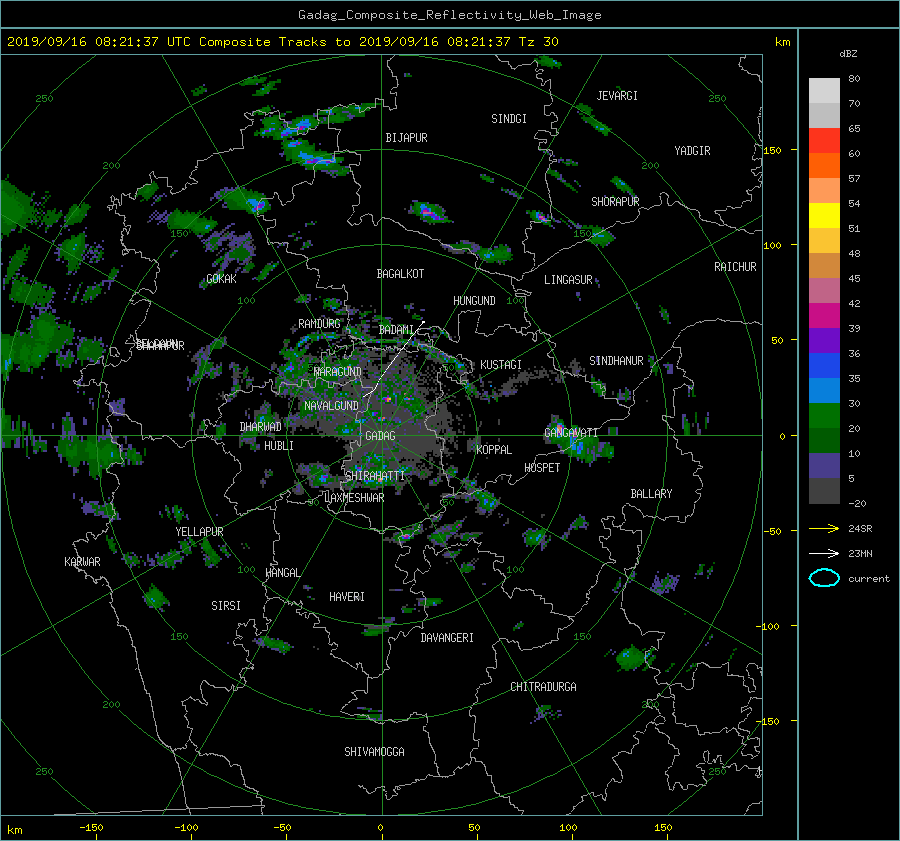Viewport: 900px width, 841px height.
Task: Click the dBZ legend heading
Action: (848, 53)
